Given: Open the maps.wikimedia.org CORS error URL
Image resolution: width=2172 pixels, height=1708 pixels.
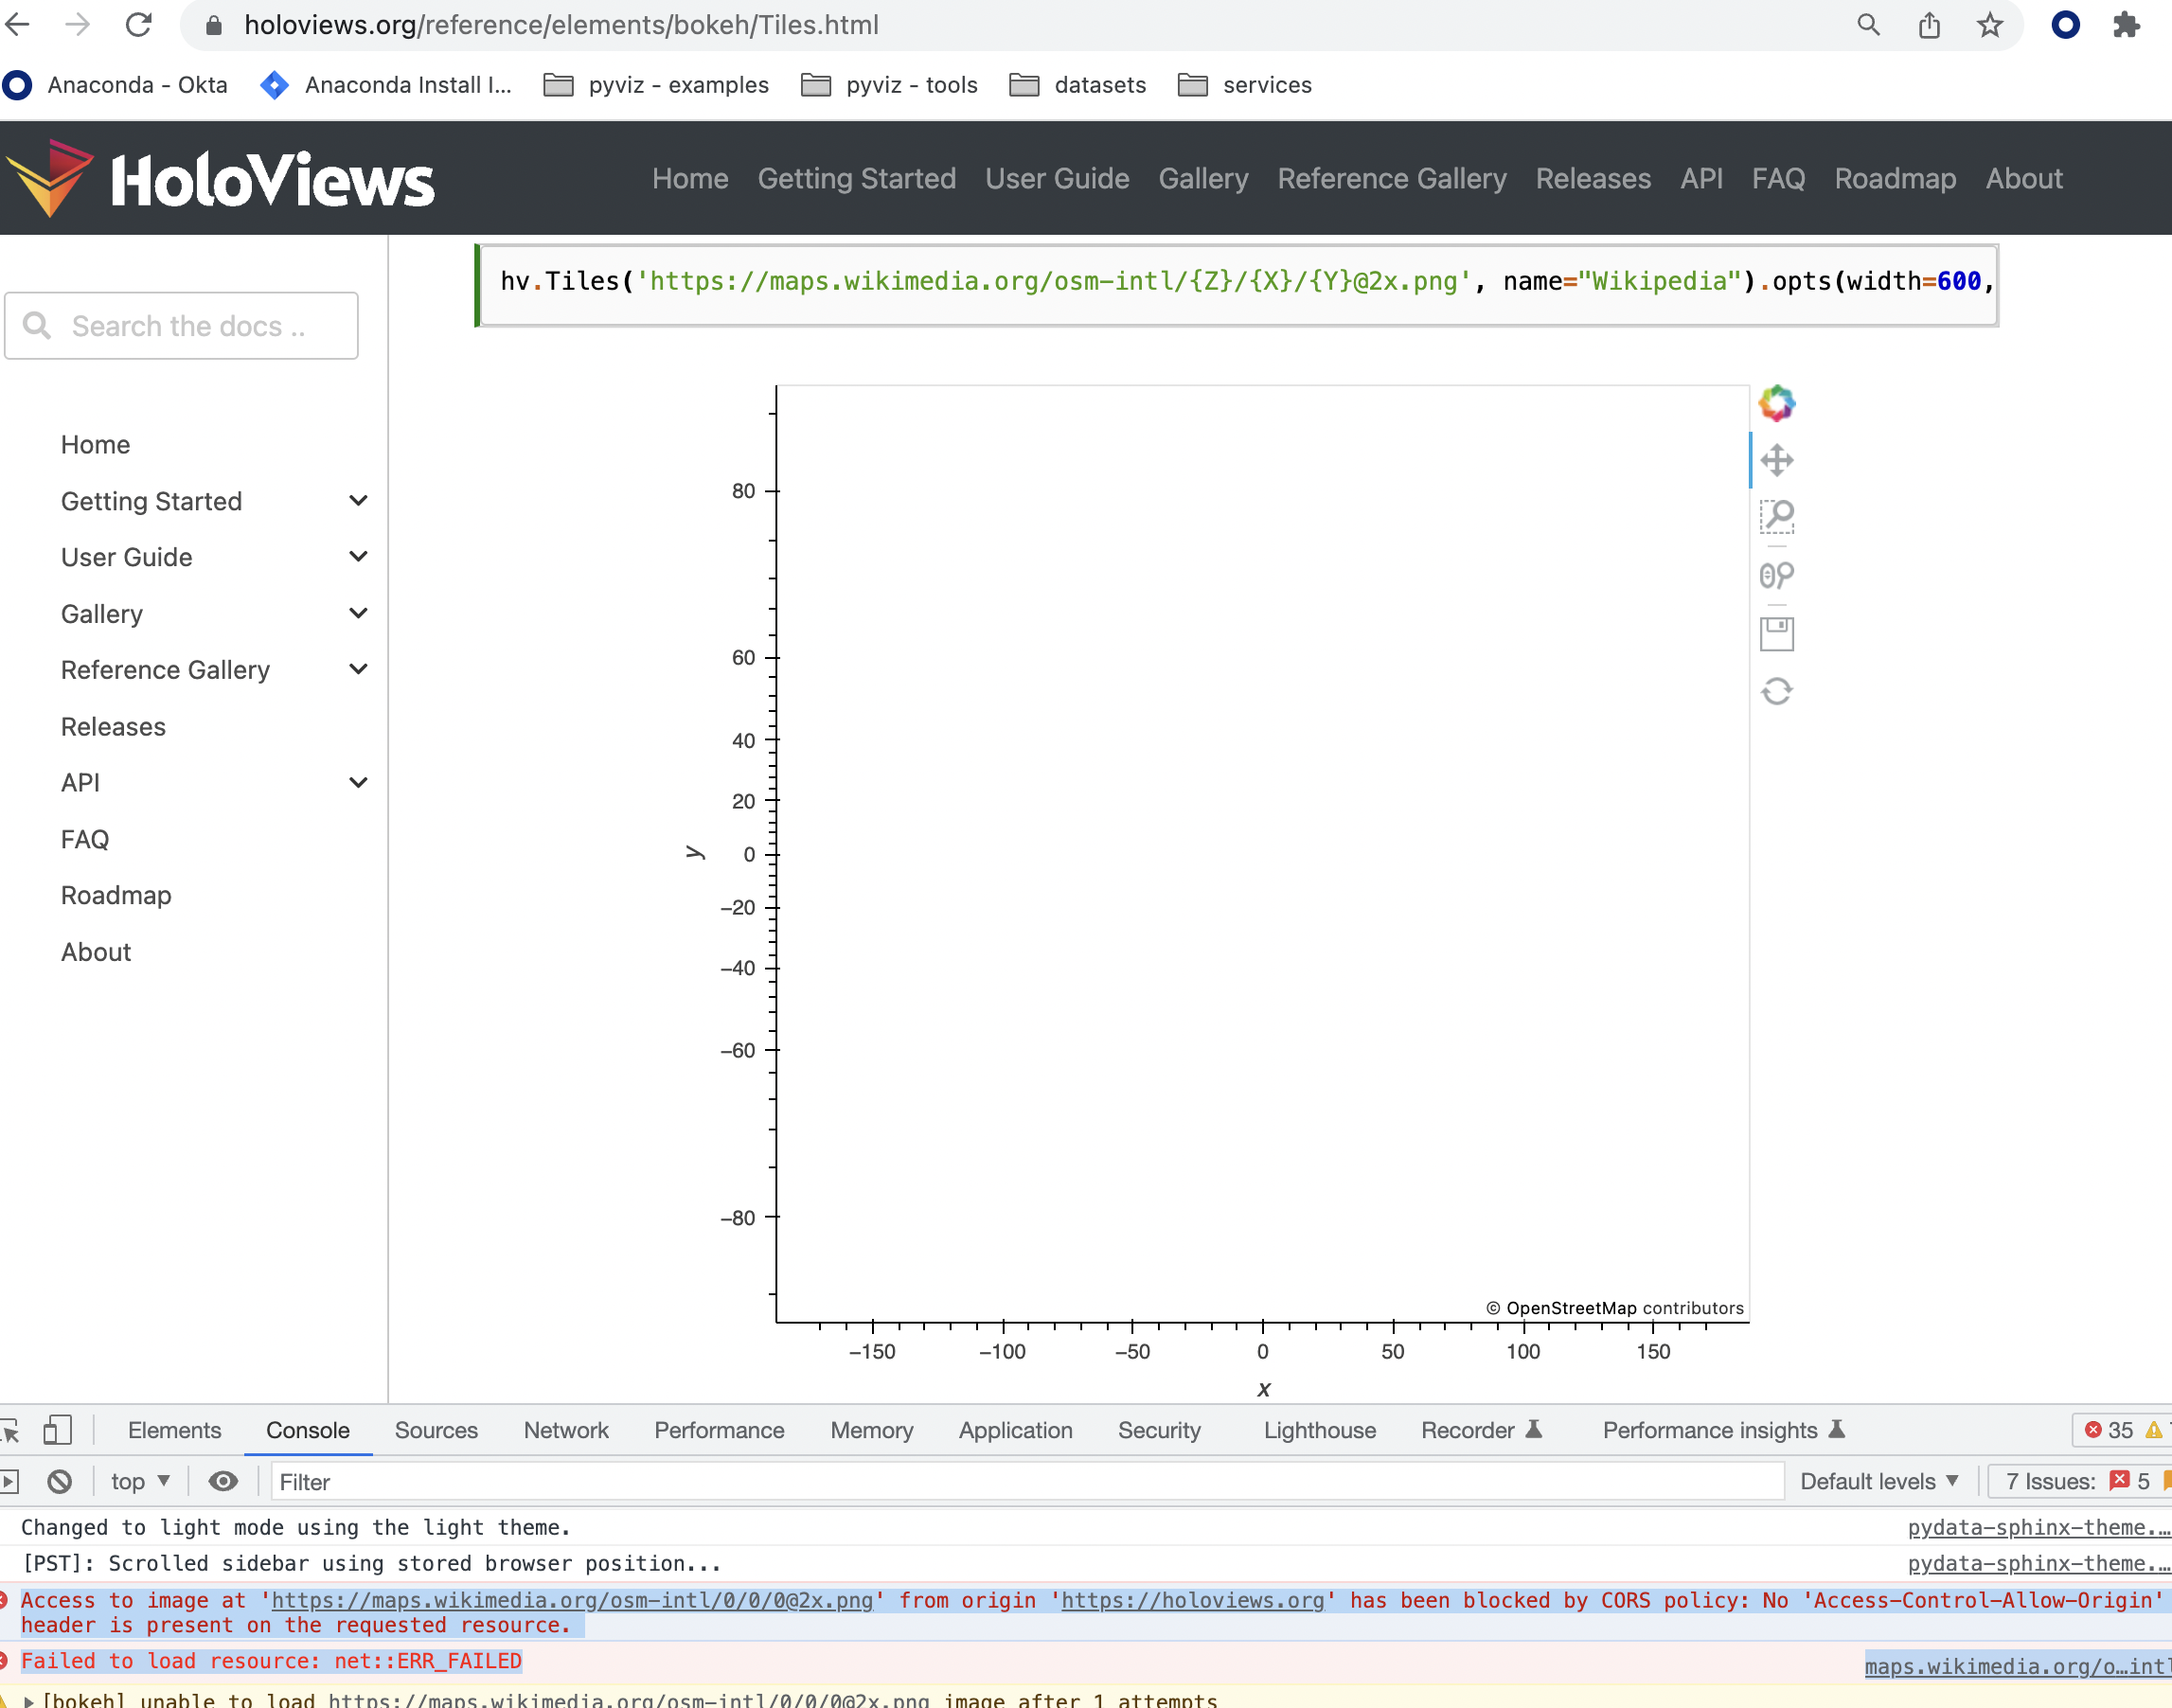Looking at the screenshot, I should [572, 1601].
